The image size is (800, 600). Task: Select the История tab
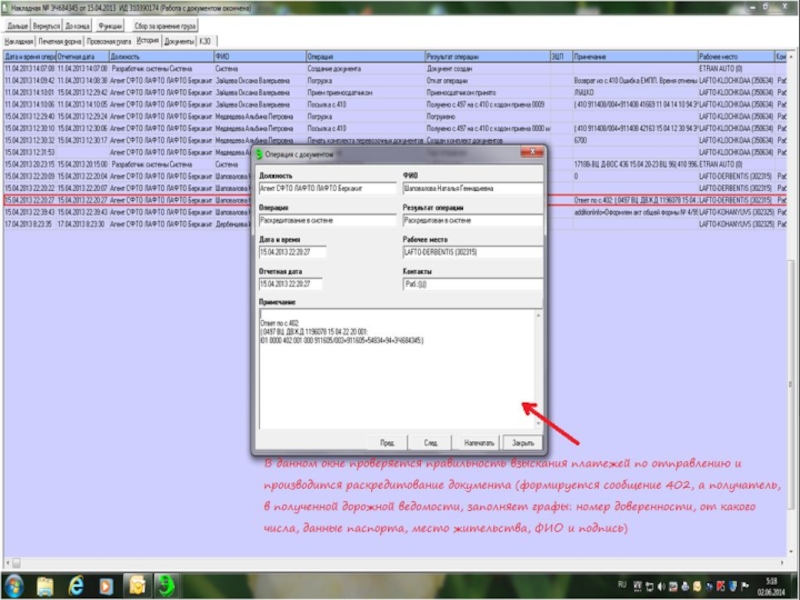(x=147, y=41)
